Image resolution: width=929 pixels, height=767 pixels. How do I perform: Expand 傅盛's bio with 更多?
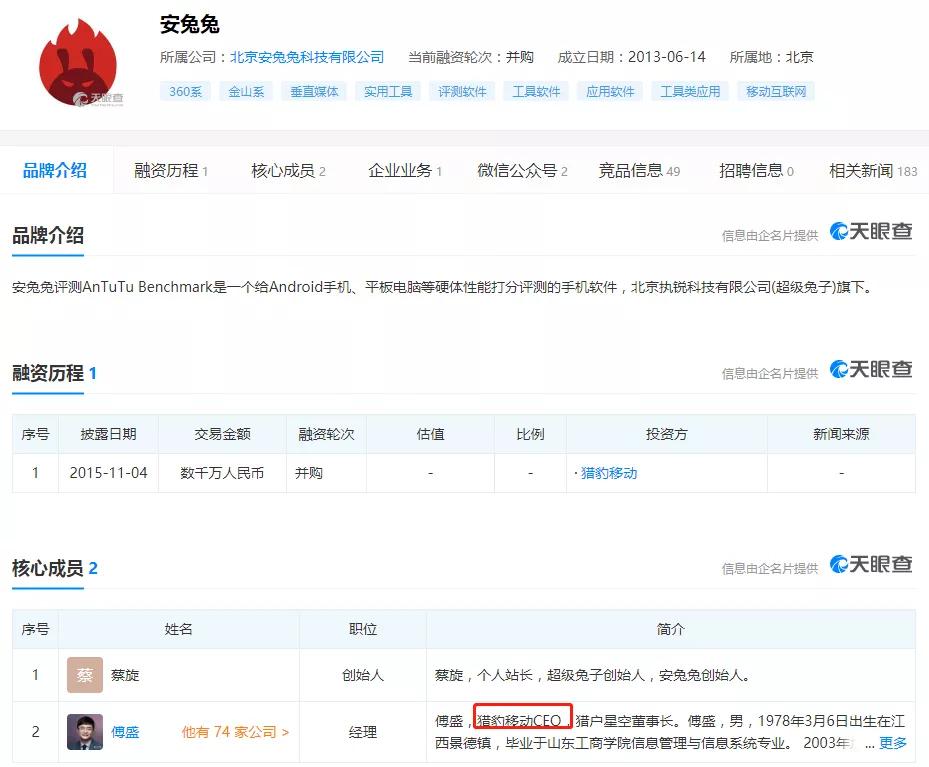891,743
